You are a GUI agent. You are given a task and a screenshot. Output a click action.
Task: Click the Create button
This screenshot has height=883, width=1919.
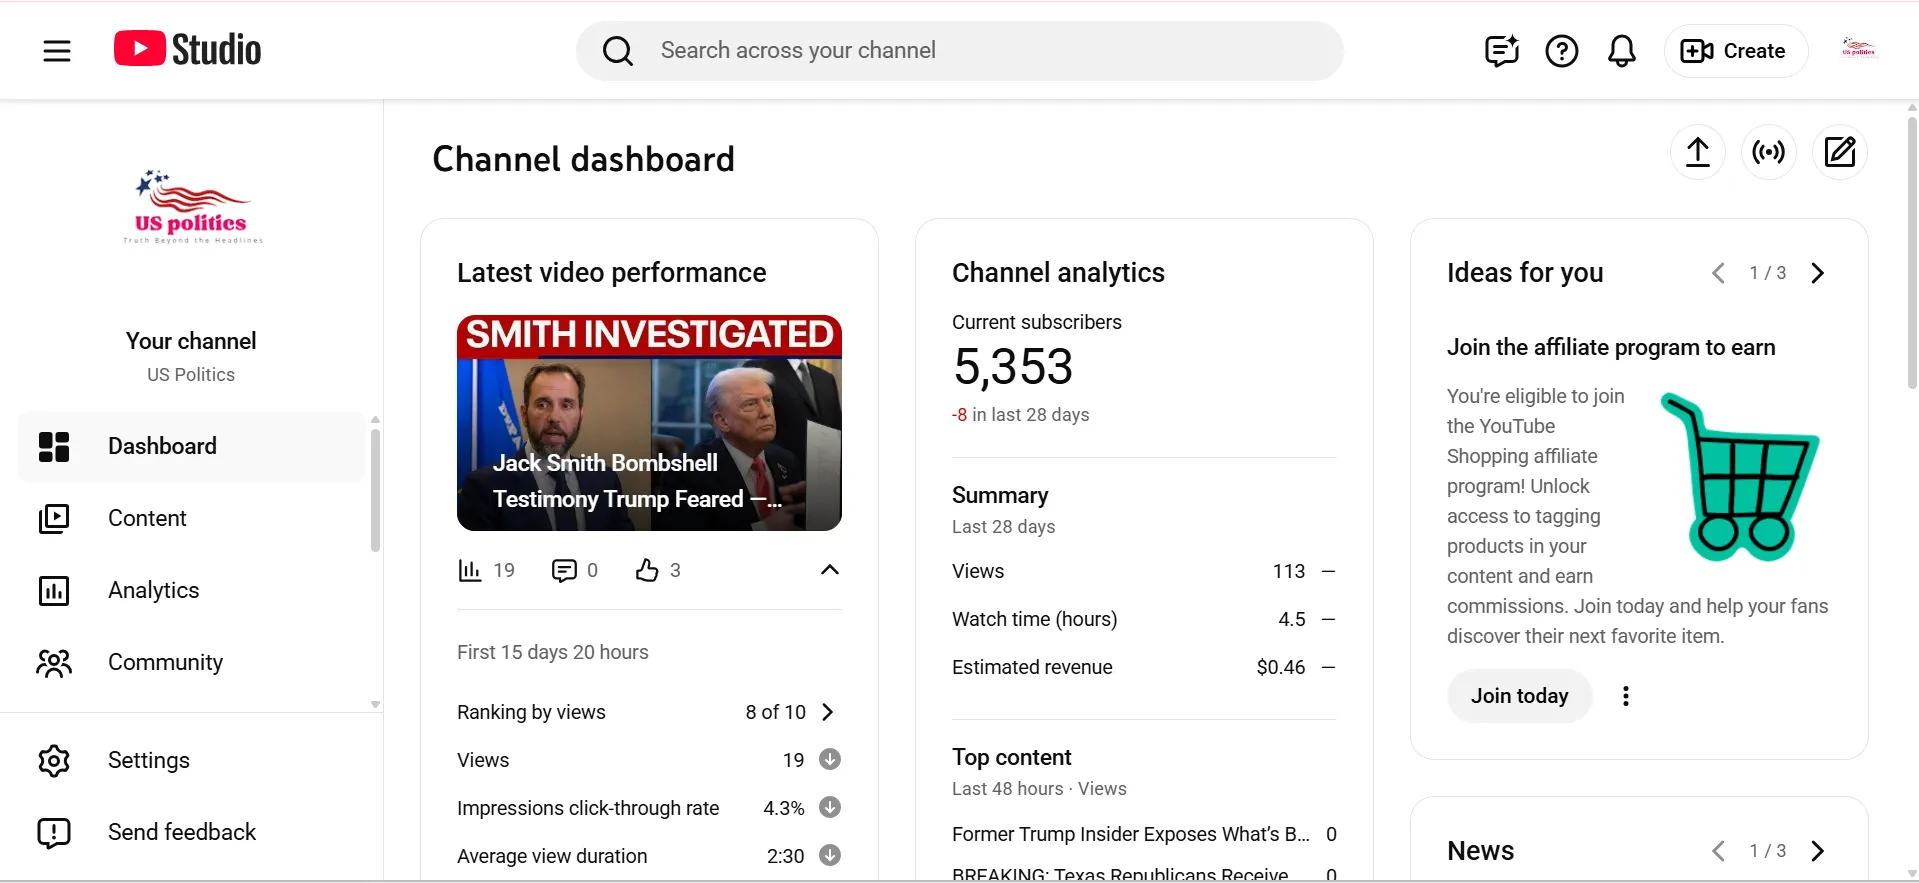click(x=1735, y=51)
